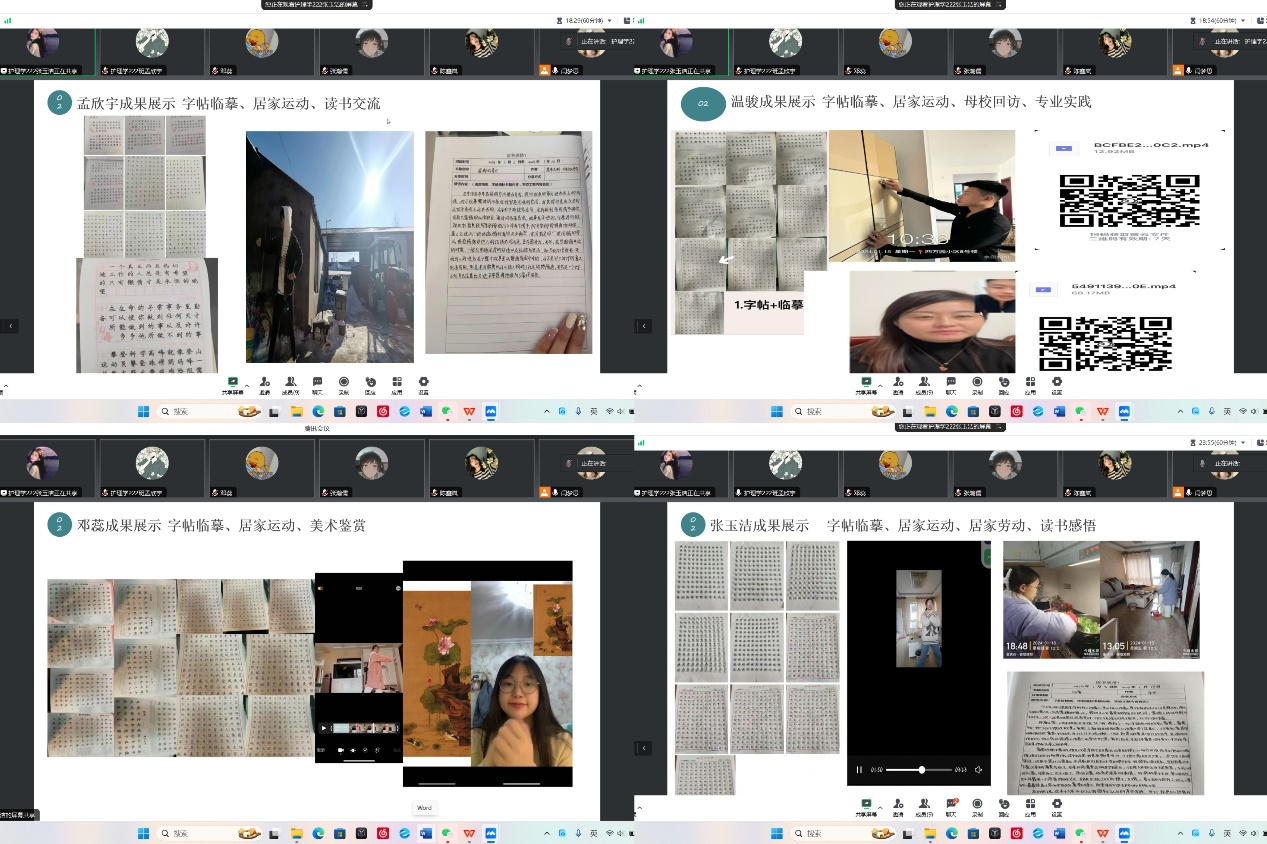Image resolution: width=1267 pixels, height=844 pixels.
Task: Click taskbar search box under 孟欣宇 slide
Action: point(195,411)
